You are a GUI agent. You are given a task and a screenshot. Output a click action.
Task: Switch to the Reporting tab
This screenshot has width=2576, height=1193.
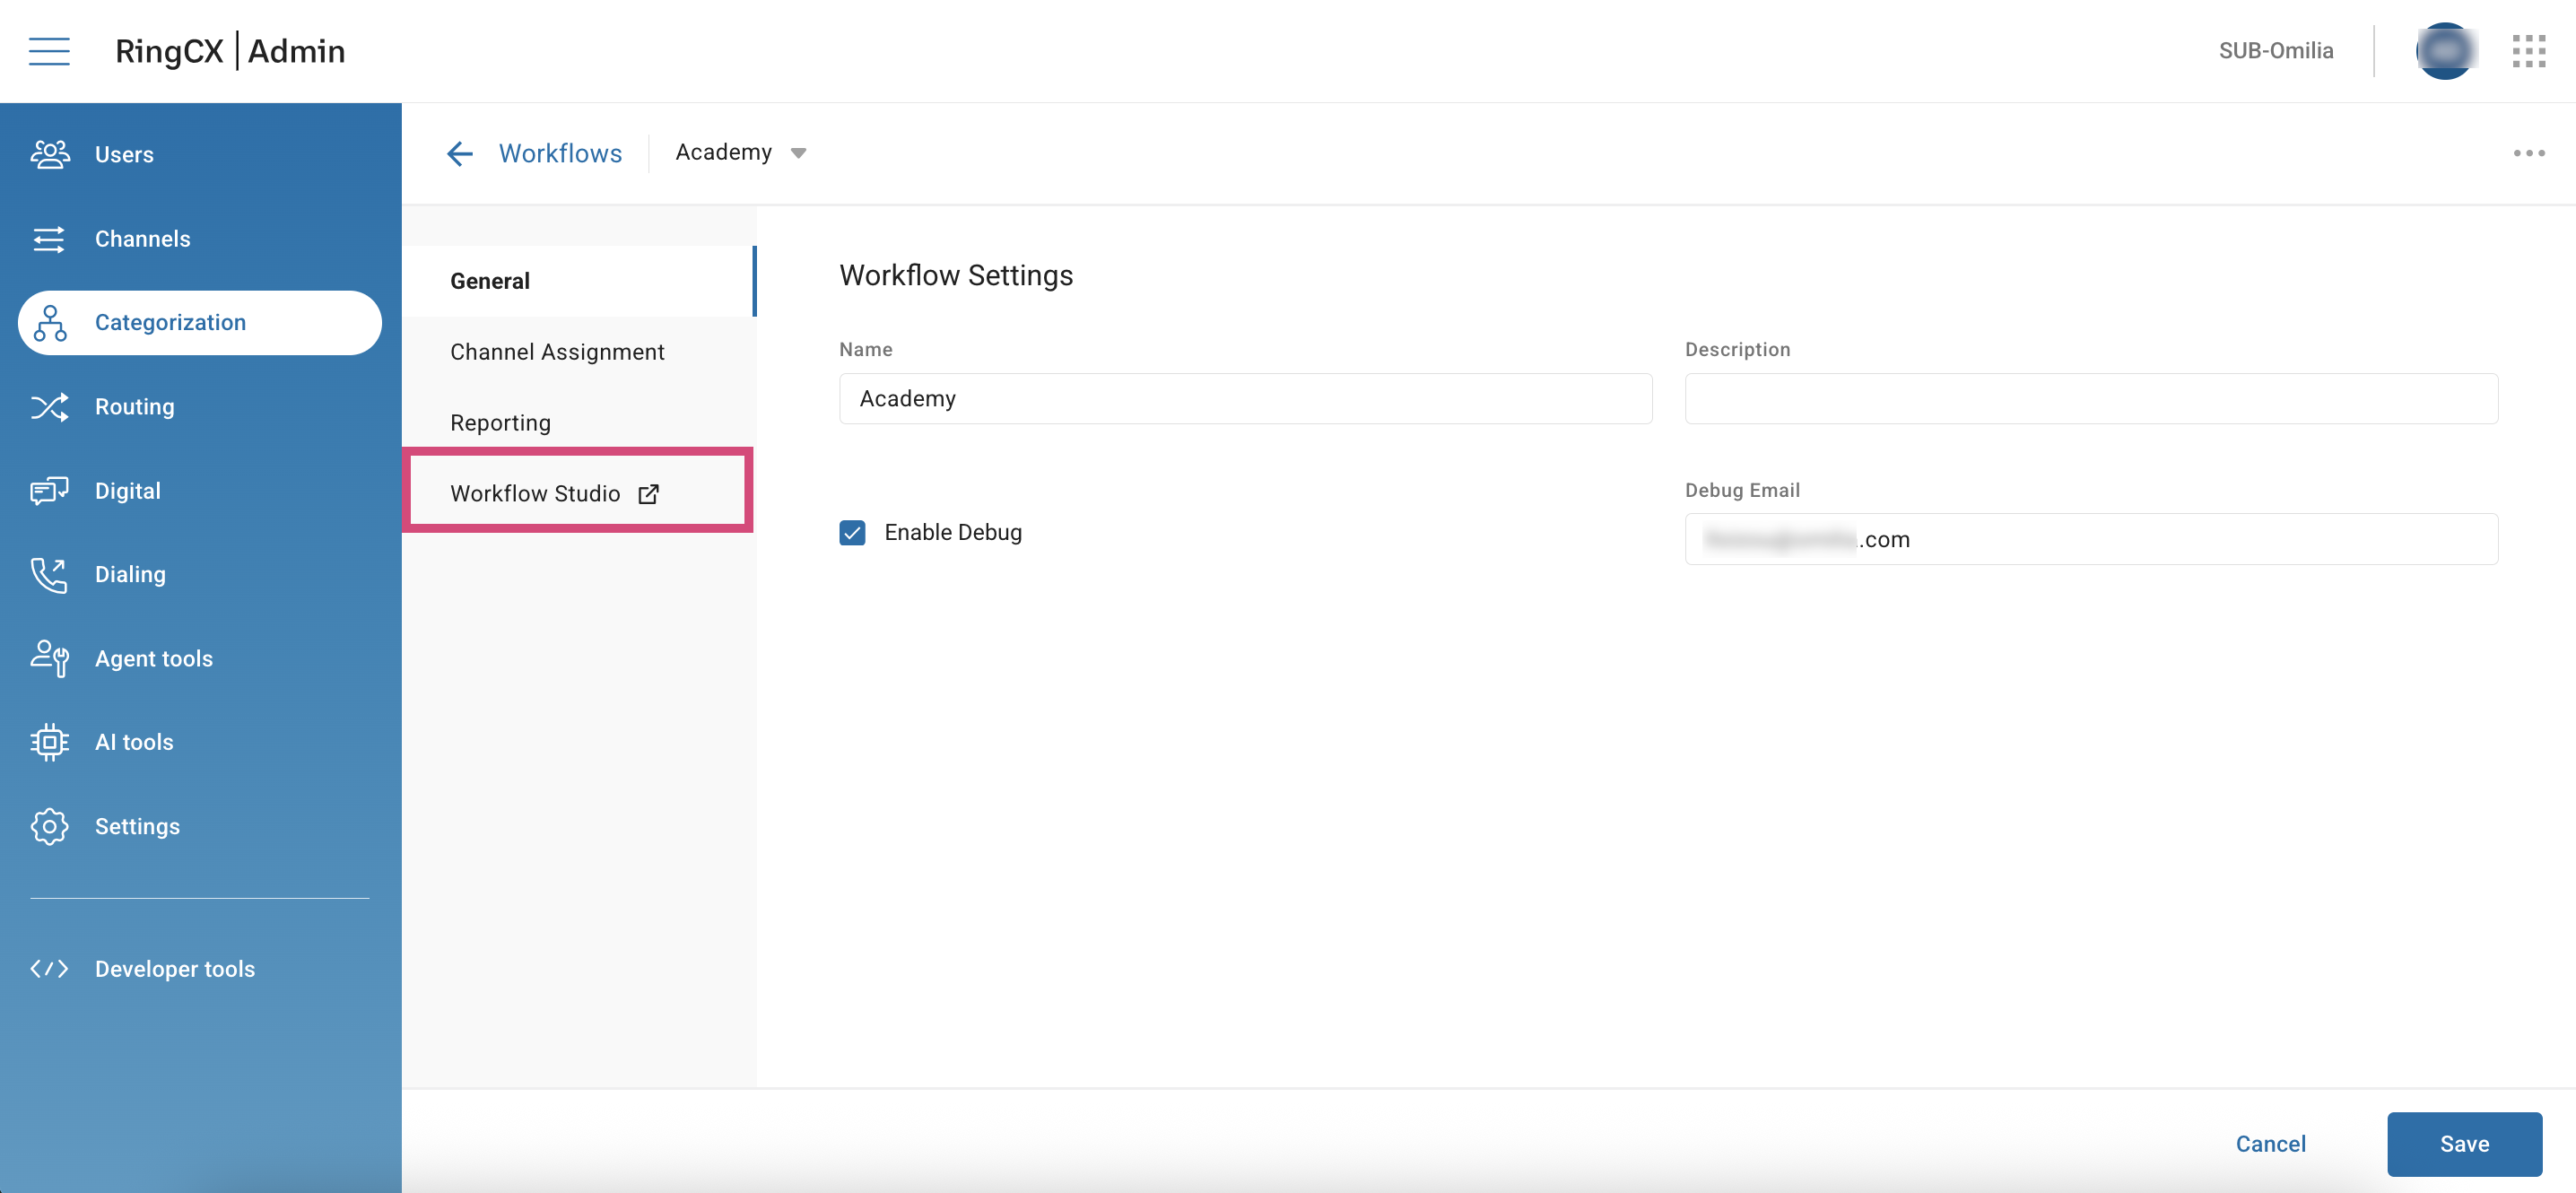[500, 422]
